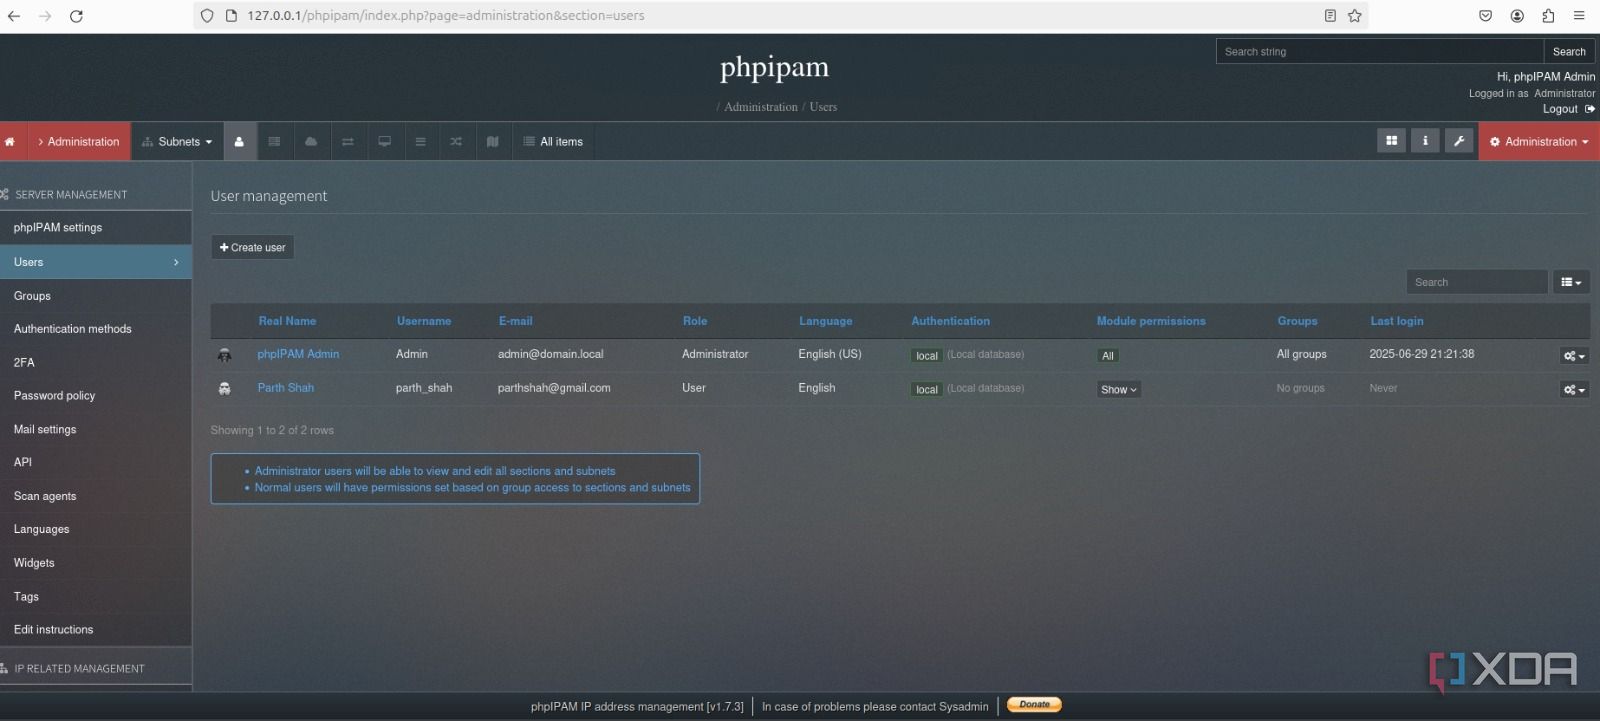Open phpIPAM settings in sidebar

click(x=96, y=228)
